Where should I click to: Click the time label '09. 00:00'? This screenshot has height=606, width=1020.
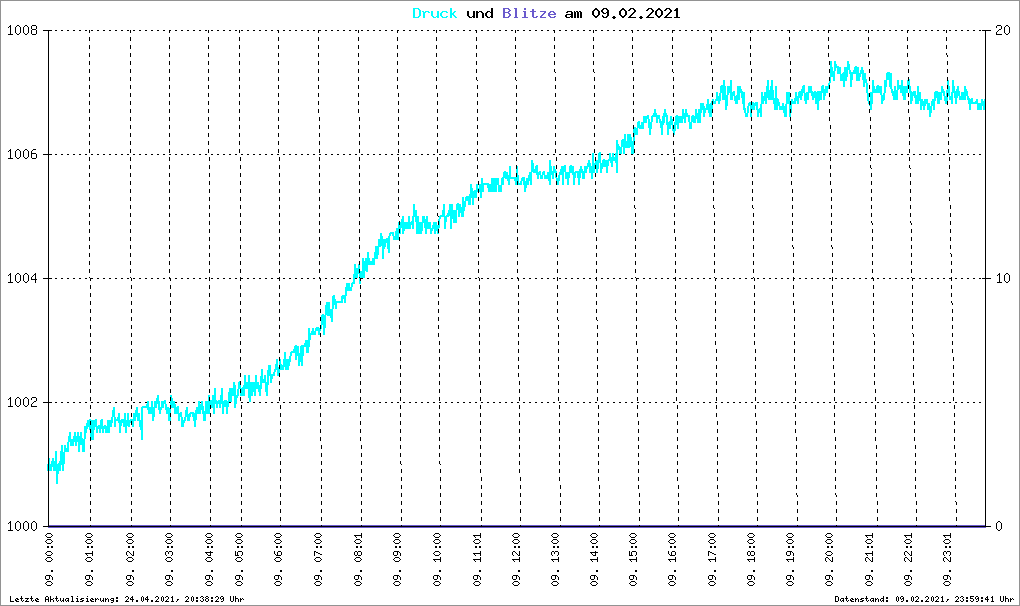[49, 560]
